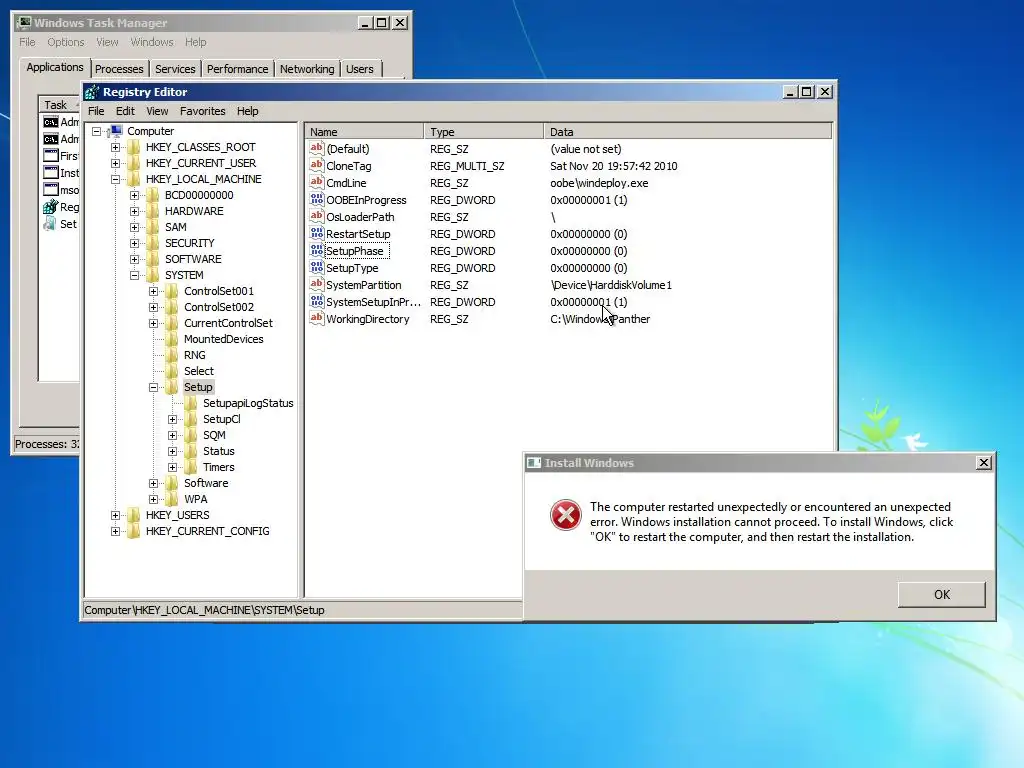
Task: Switch to Performance tab in Task Manager
Action: 237,69
